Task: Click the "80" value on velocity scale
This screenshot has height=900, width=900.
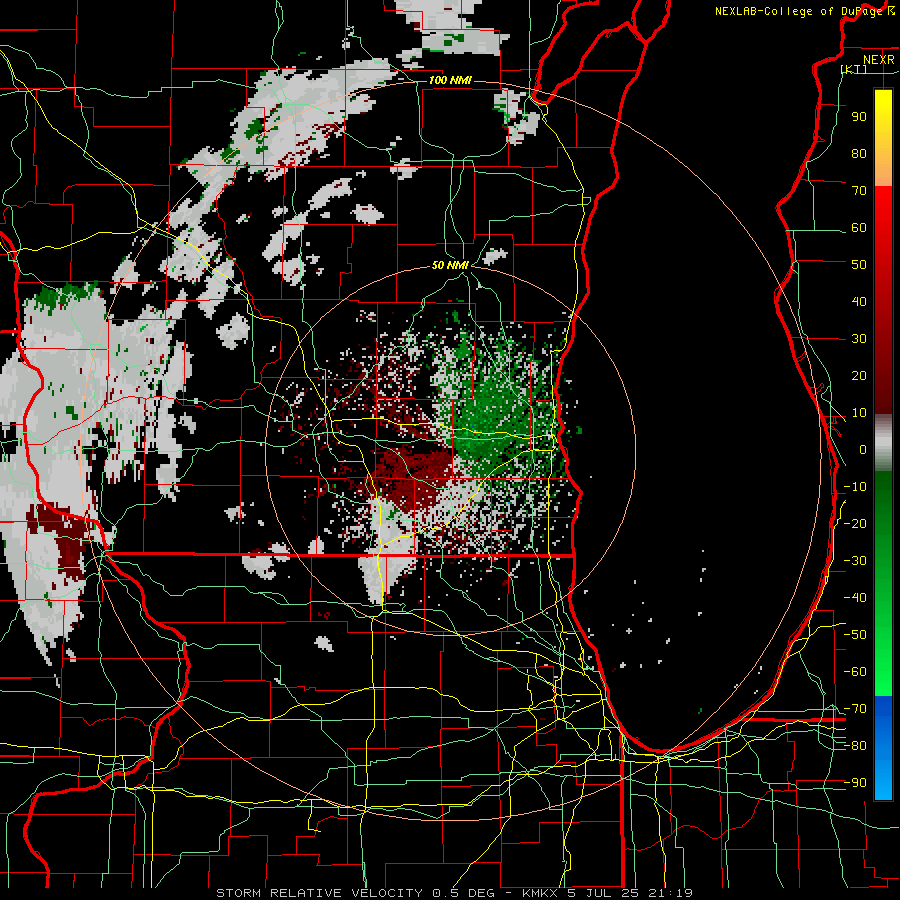Action: [859, 154]
